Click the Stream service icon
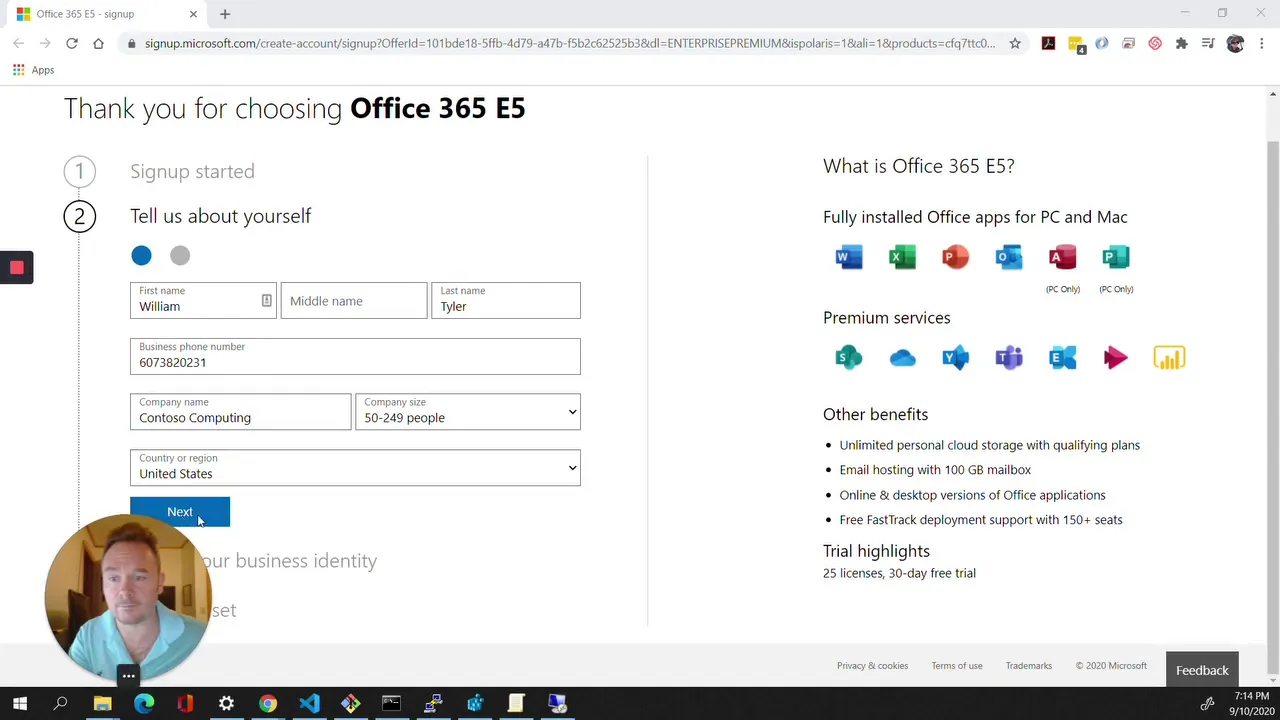This screenshot has width=1280, height=720. click(x=1116, y=357)
